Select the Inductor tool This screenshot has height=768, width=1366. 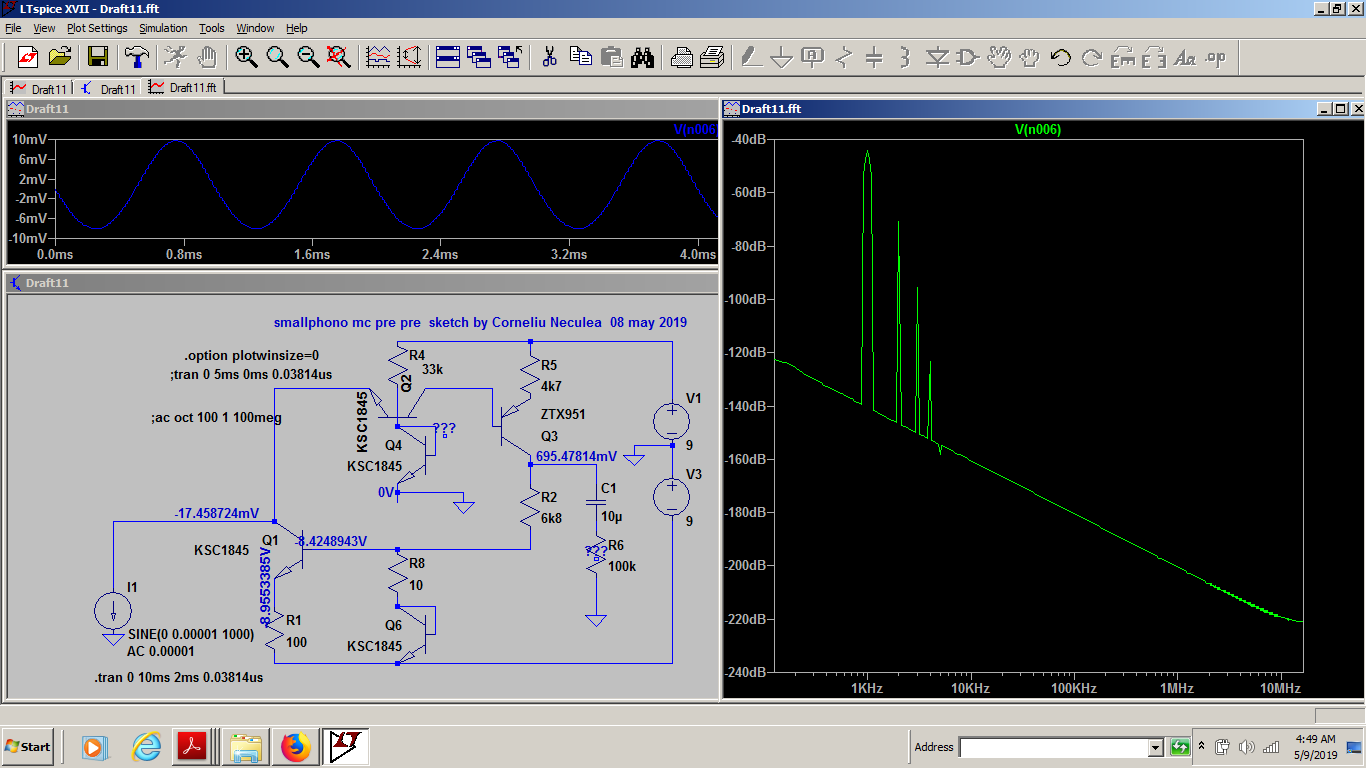coord(905,56)
